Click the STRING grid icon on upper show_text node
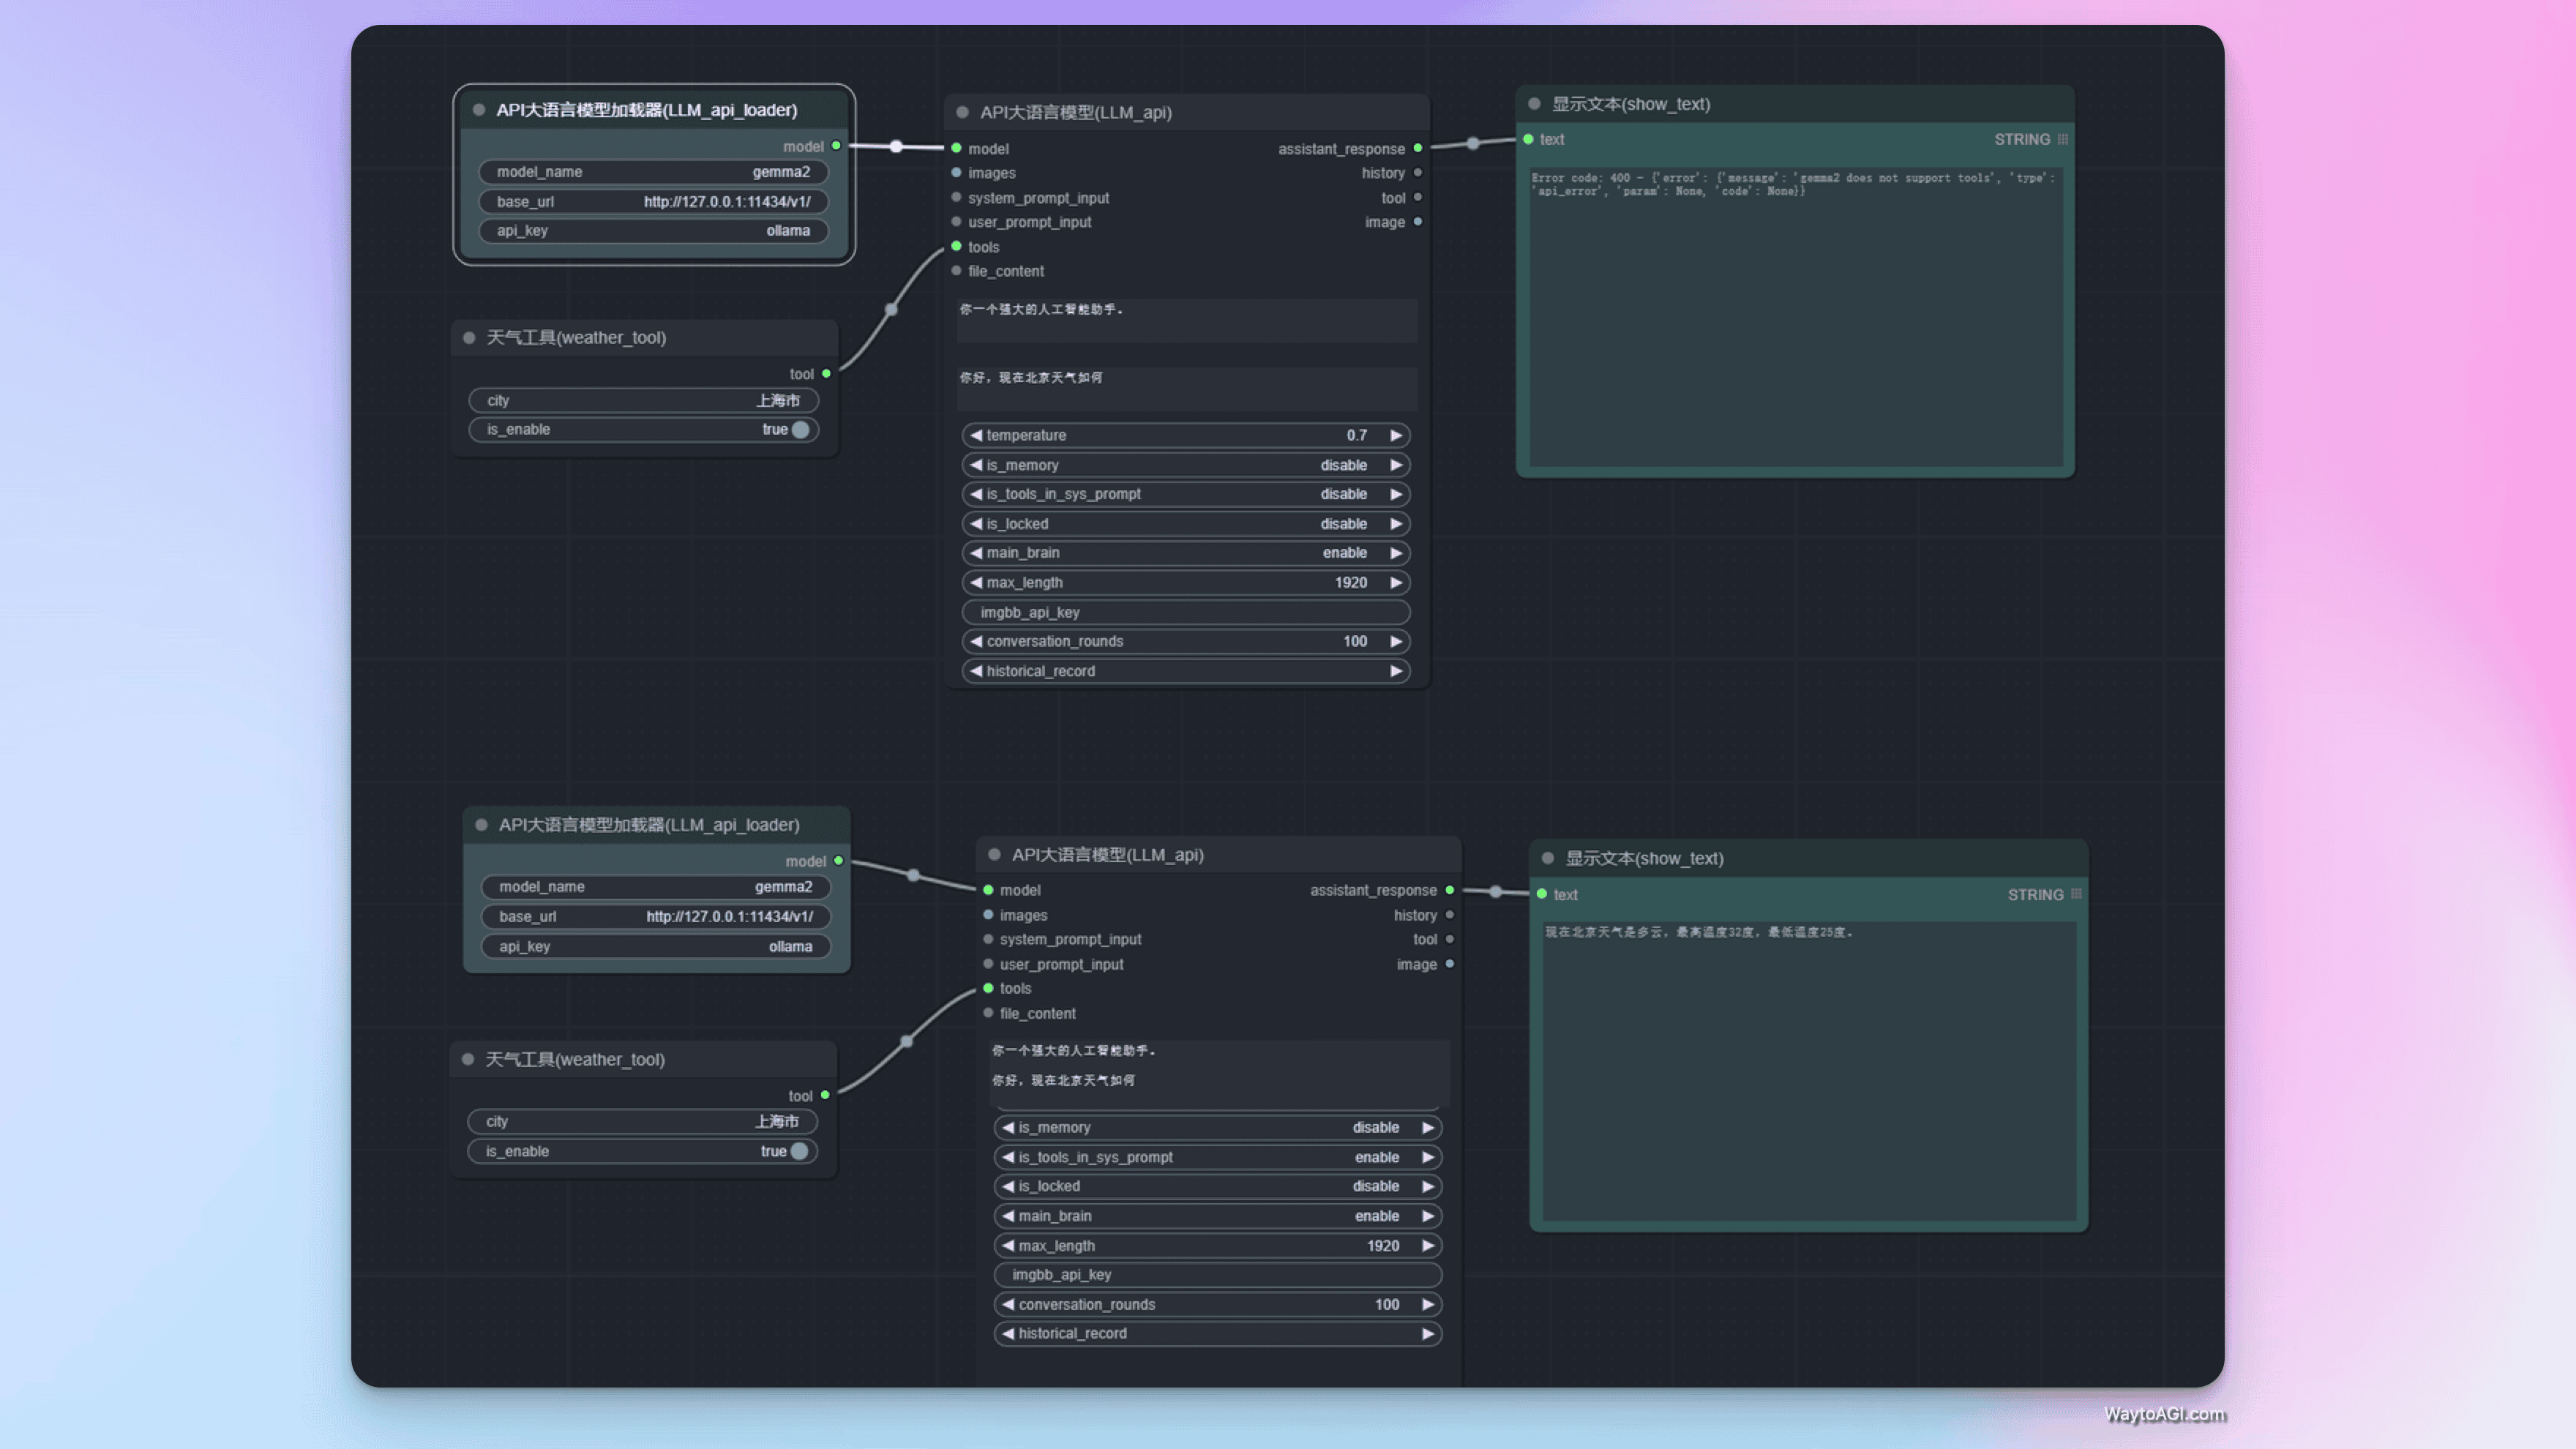2576x1449 pixels. pos(2062,139)
